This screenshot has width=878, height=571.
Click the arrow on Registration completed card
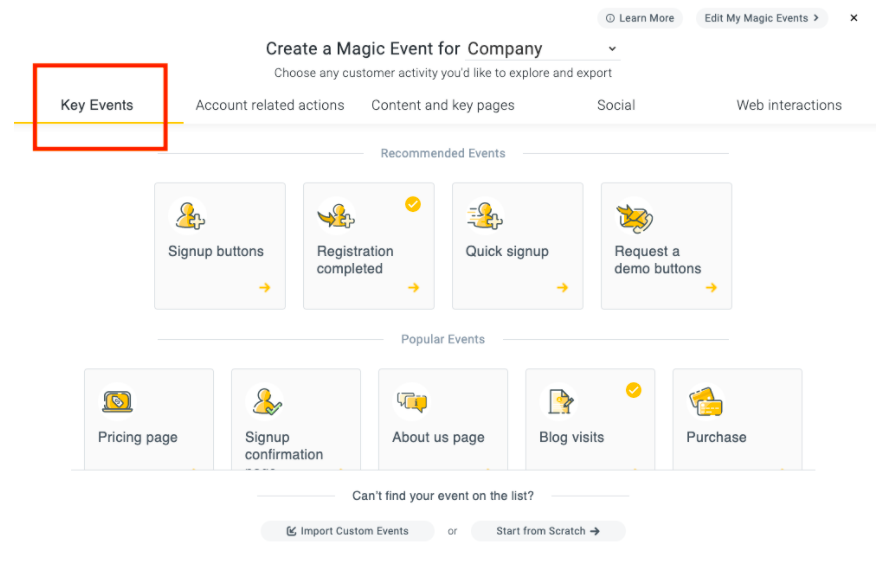[x=414, y=288]
